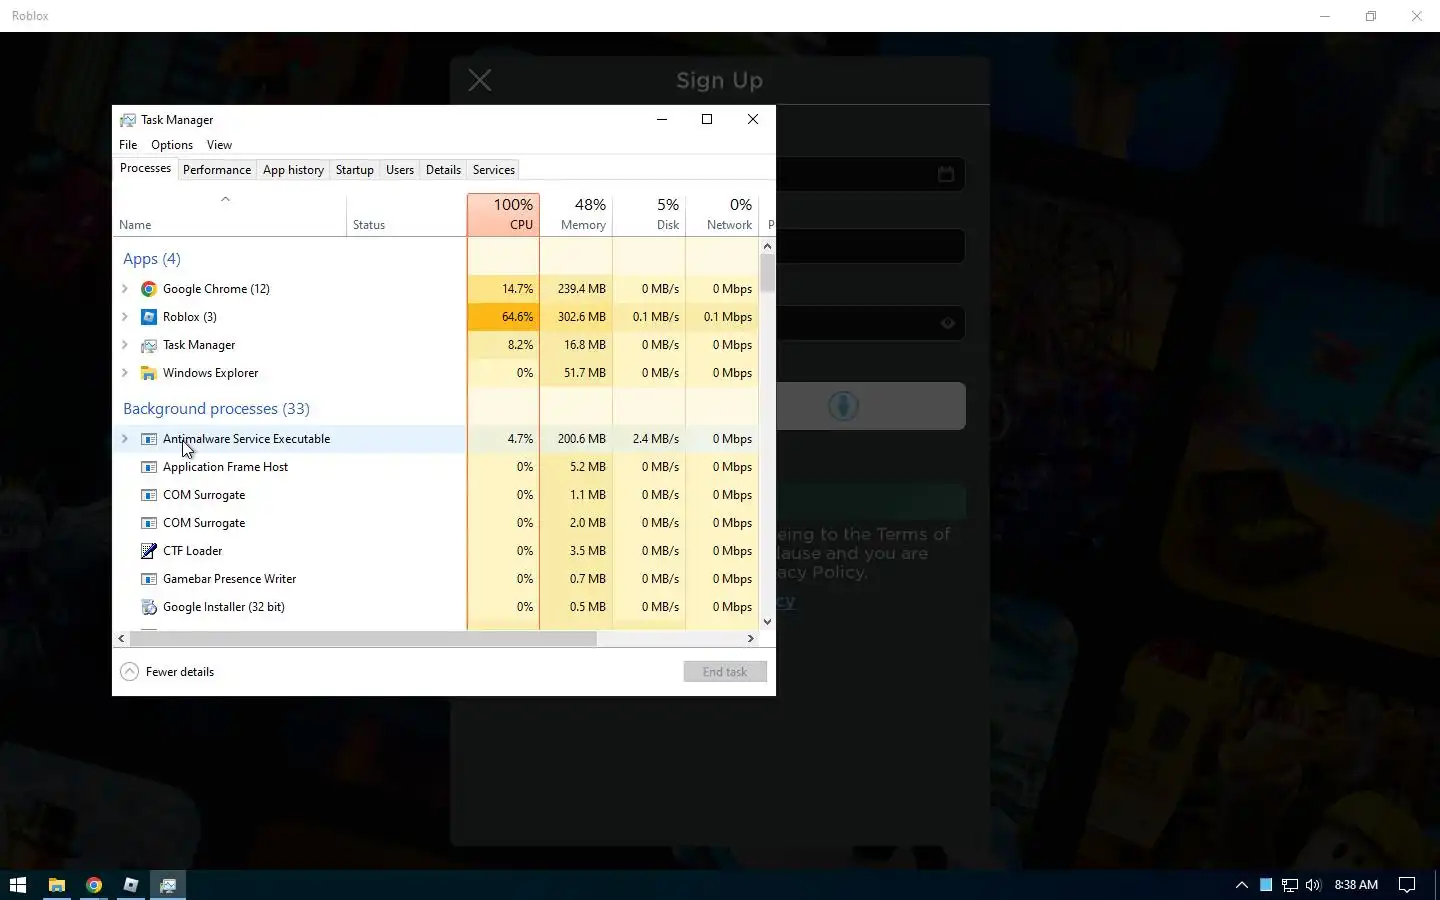The height and width of the screenshot is (900, 1440).
Task: Open Roblox from the taskbar
Action: pyautogui.click(x=131, y=885)
